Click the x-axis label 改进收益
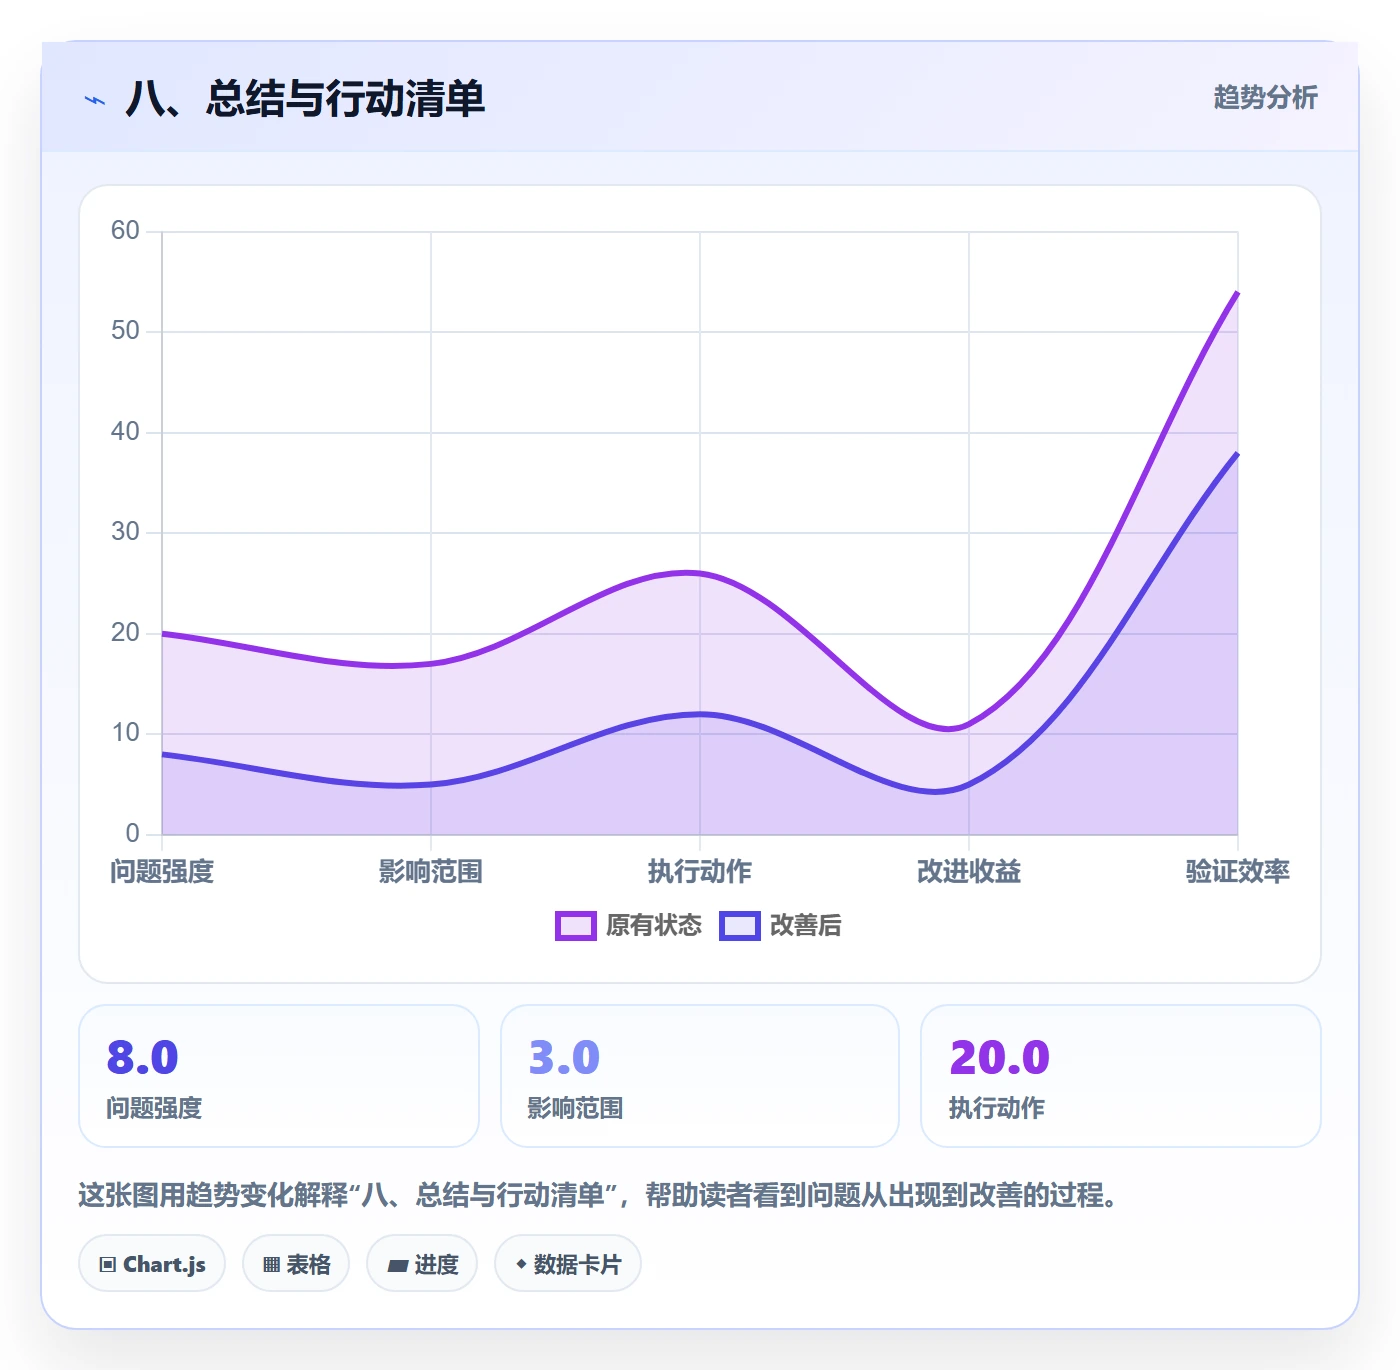The image size is (1400, 1370). 969,871
